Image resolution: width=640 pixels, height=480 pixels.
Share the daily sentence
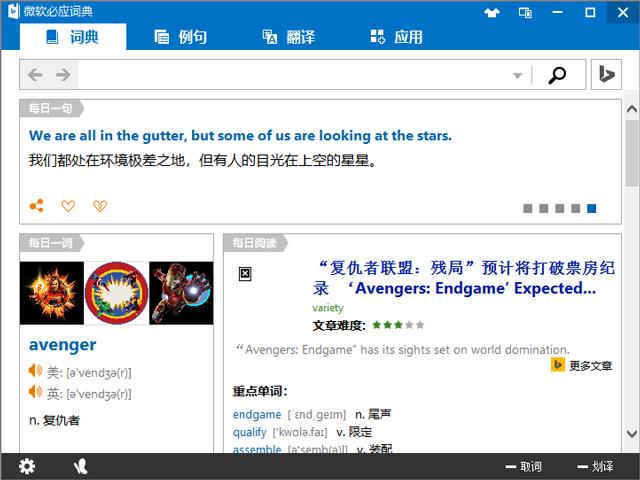pyautogui.click(x=36, y=206)
